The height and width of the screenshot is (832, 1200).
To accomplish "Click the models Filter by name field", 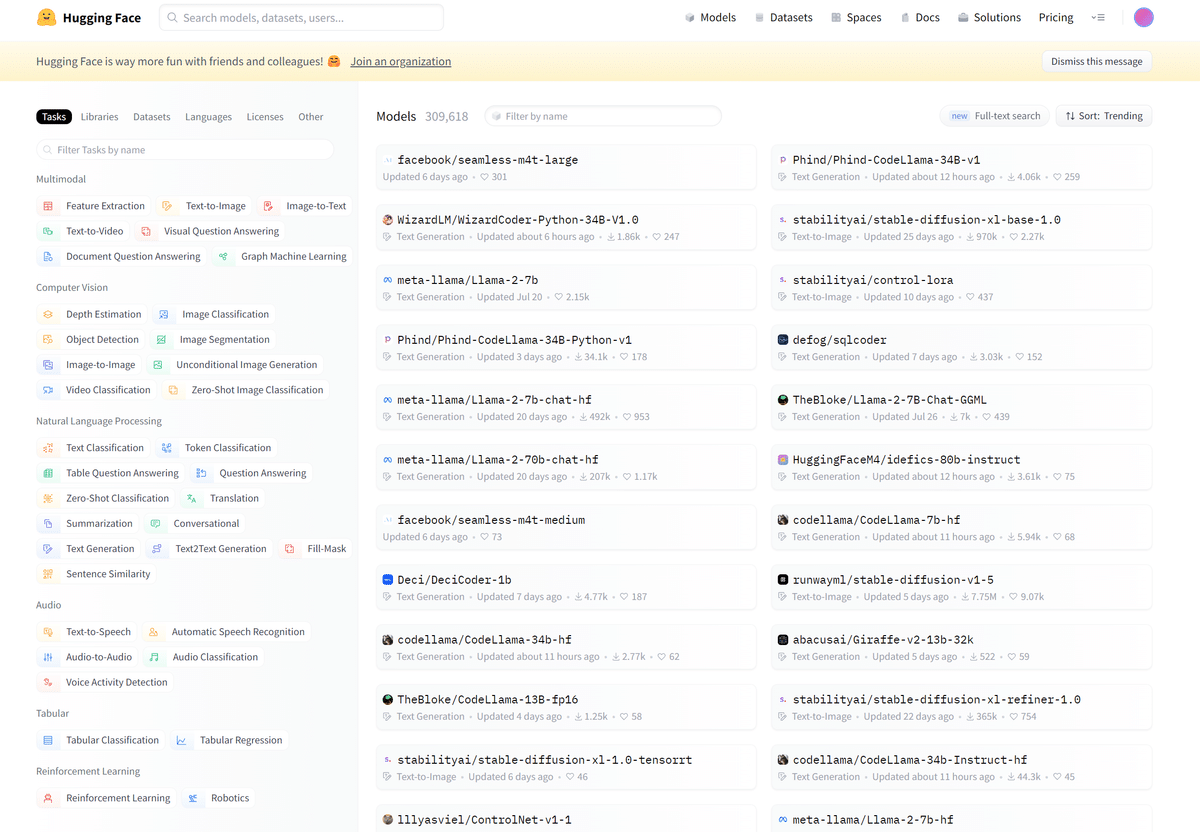I will click(603, 116).
